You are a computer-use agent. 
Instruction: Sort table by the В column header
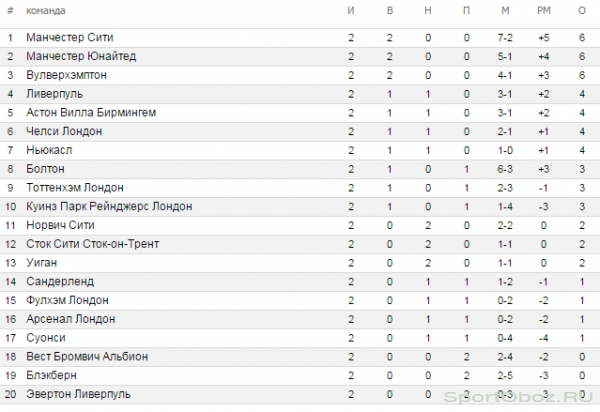pyautogui.click(x=390, y=11)
